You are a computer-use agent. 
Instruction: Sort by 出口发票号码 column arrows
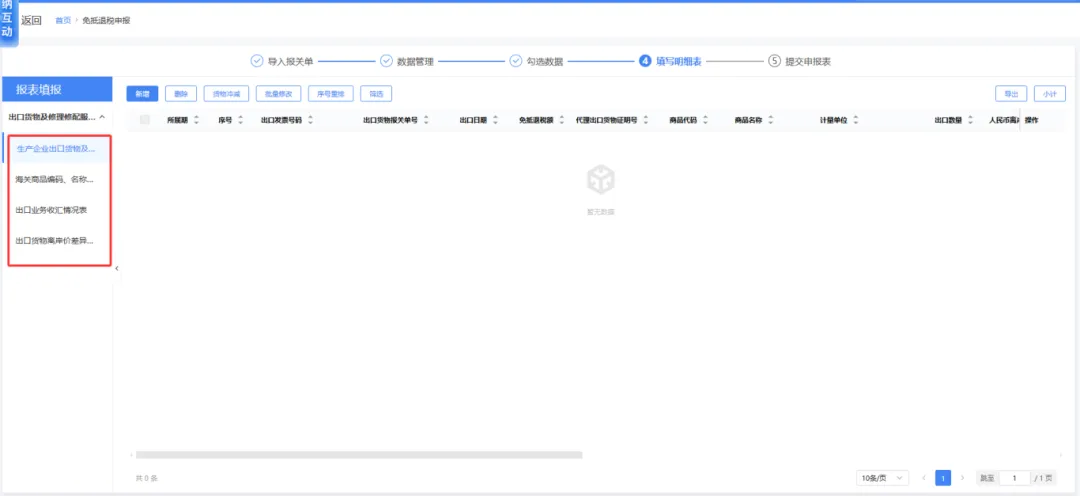click(310, 120)
